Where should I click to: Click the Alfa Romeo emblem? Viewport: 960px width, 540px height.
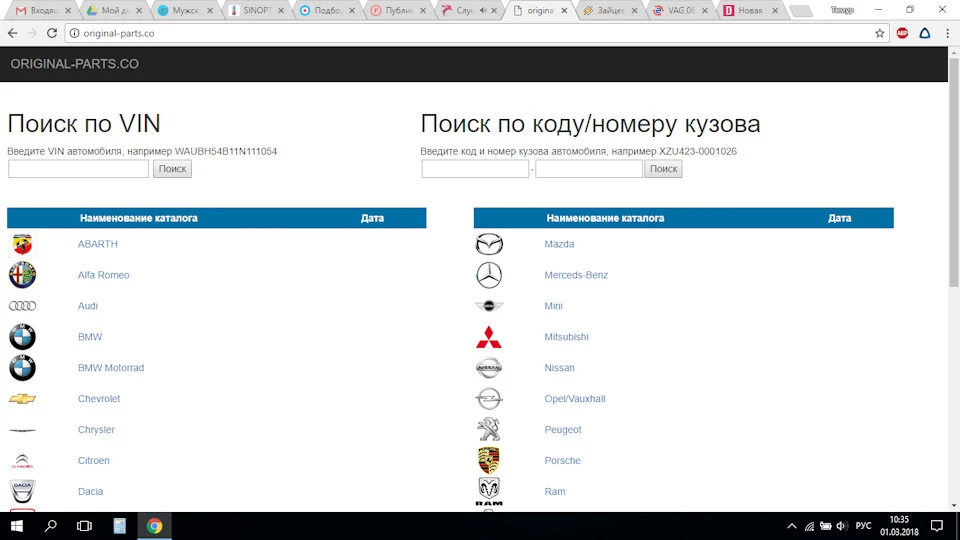pyautogui.click(x=22, y=275)
